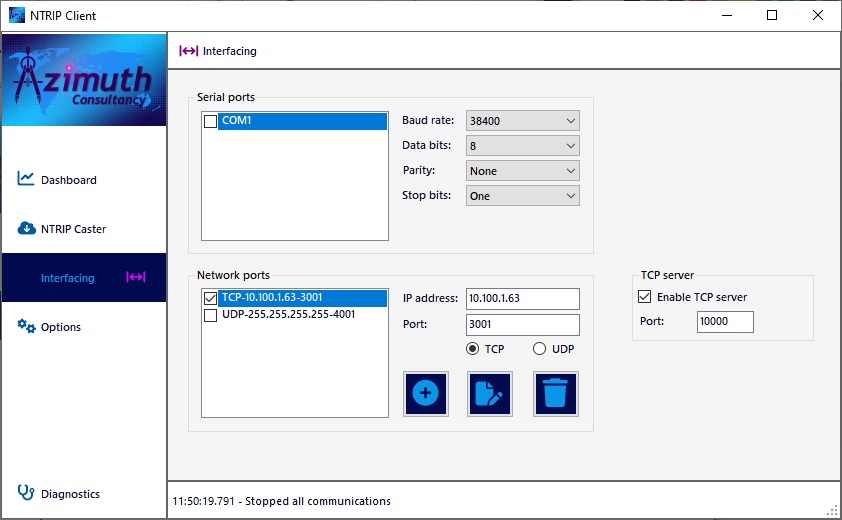Image resolution: width=842 pixels, height=520 pixels.
Task: Open the Parity dropdown
Action: [522, 171]
